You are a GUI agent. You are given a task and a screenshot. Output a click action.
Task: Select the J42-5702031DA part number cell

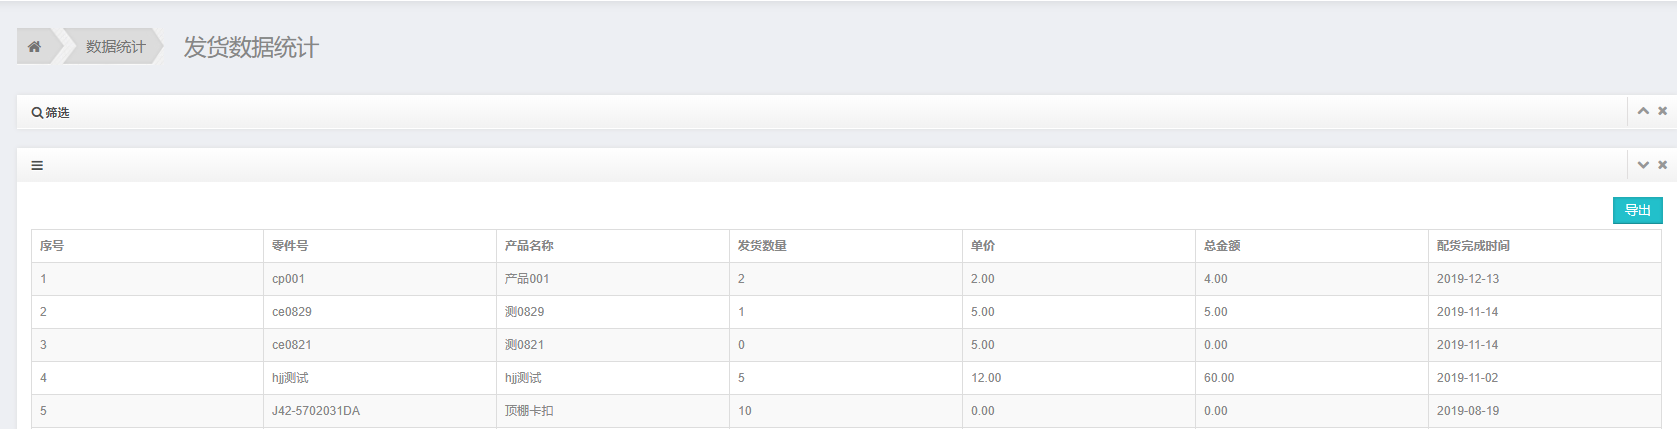(x=316, y=411)
